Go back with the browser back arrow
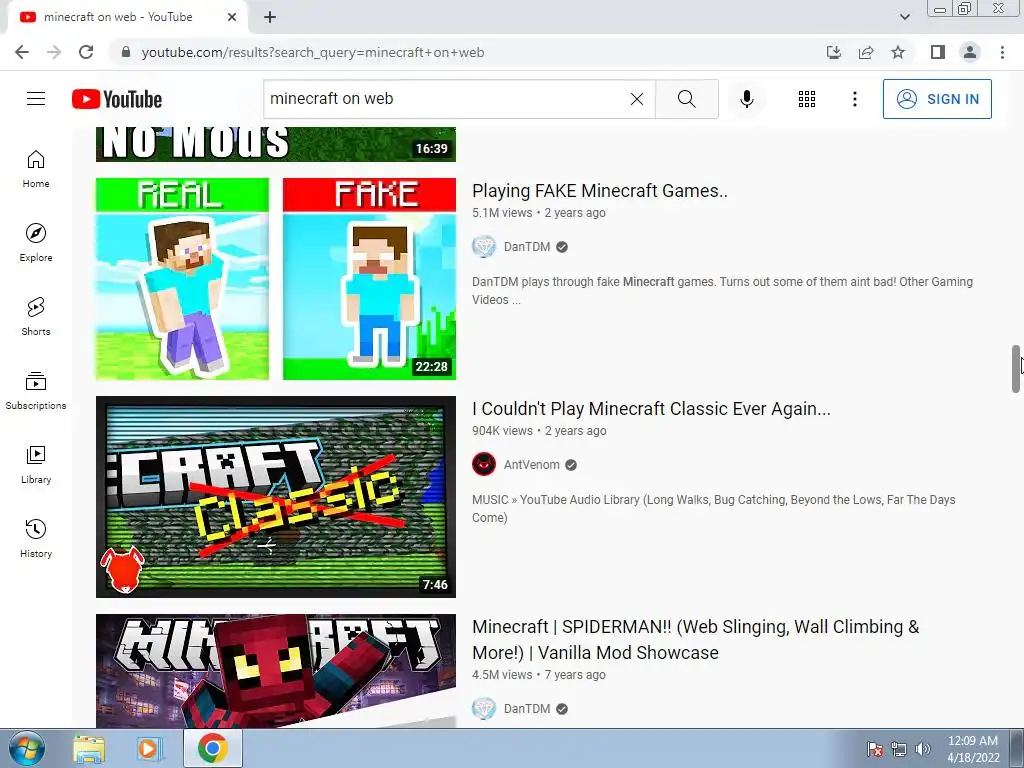 click(22, 52)
